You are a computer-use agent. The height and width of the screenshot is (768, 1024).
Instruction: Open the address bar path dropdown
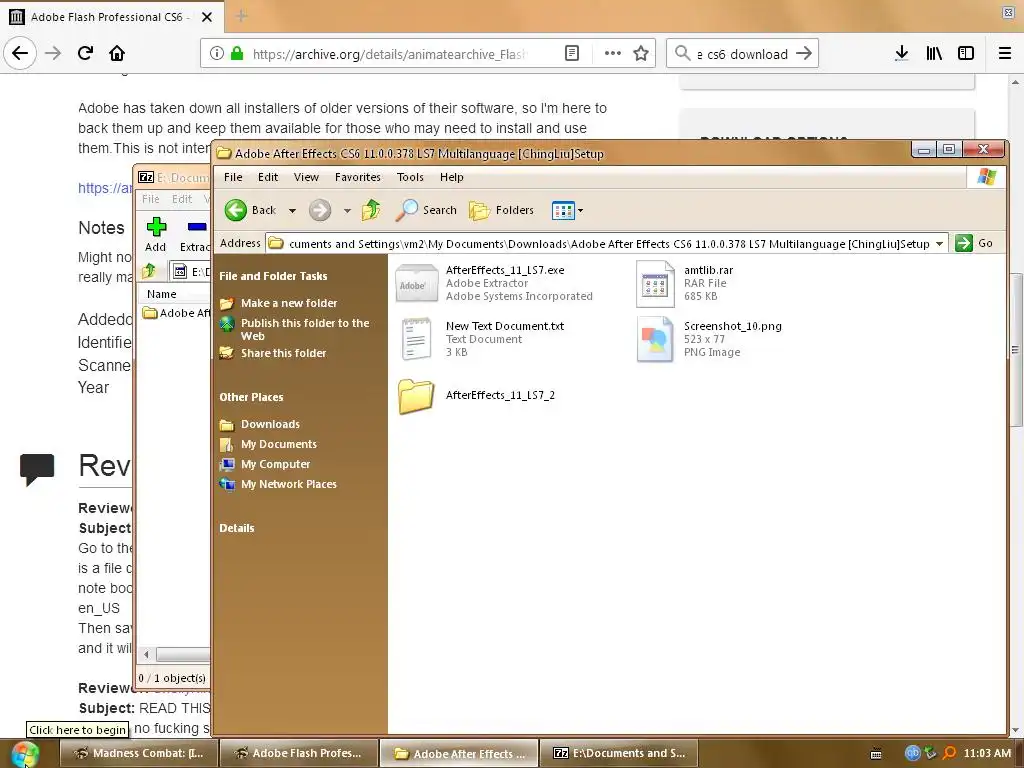[x=939, y=244]
